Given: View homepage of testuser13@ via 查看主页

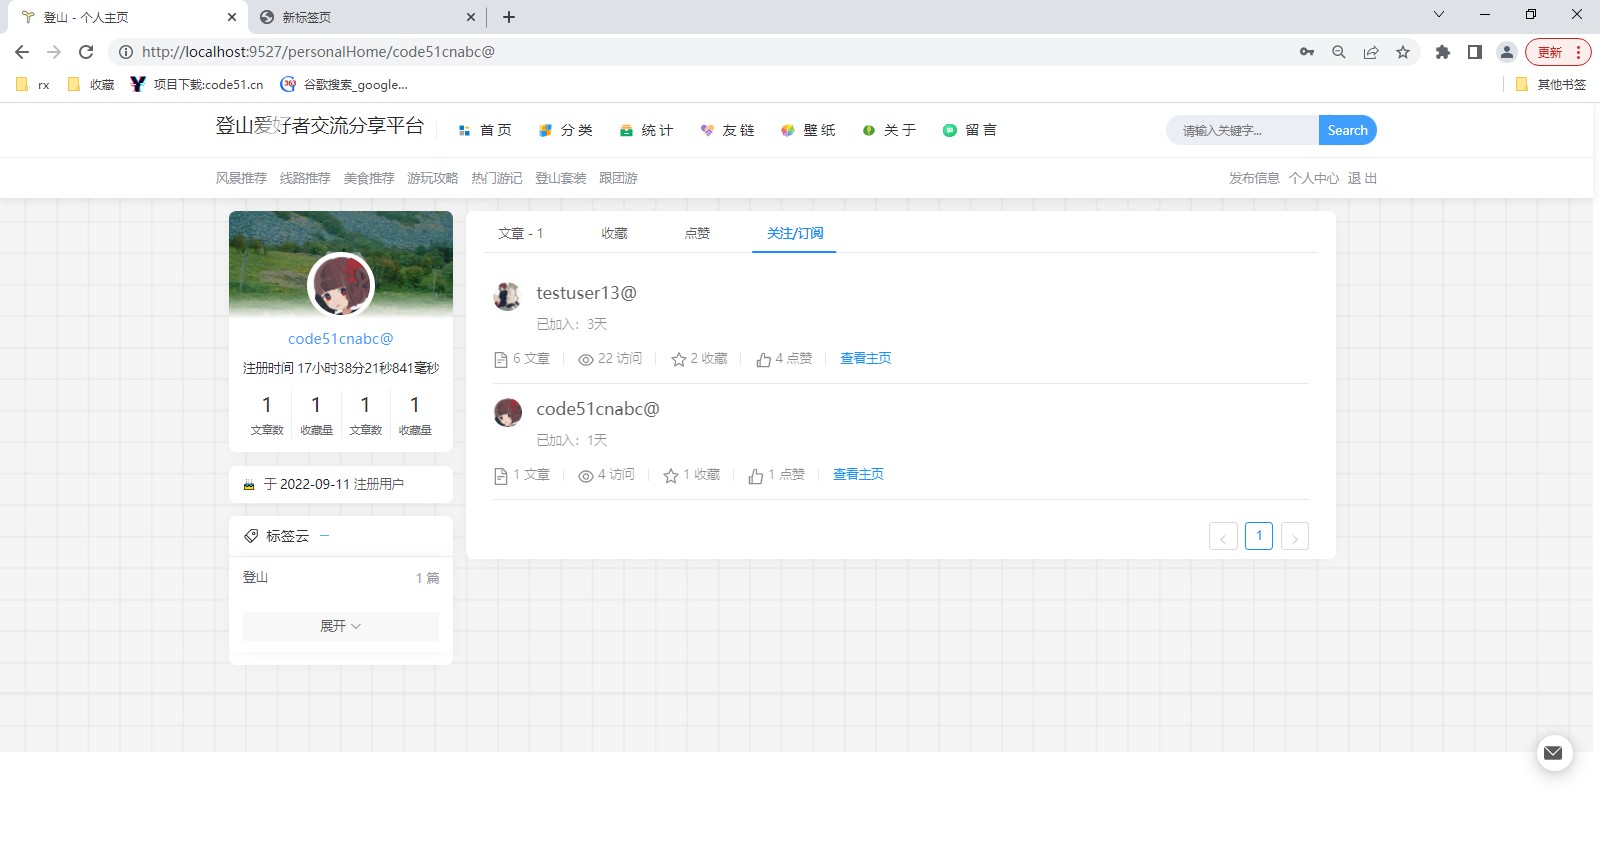Looking at the screenshot, I should pyautogui.click(x=866, y=358).
